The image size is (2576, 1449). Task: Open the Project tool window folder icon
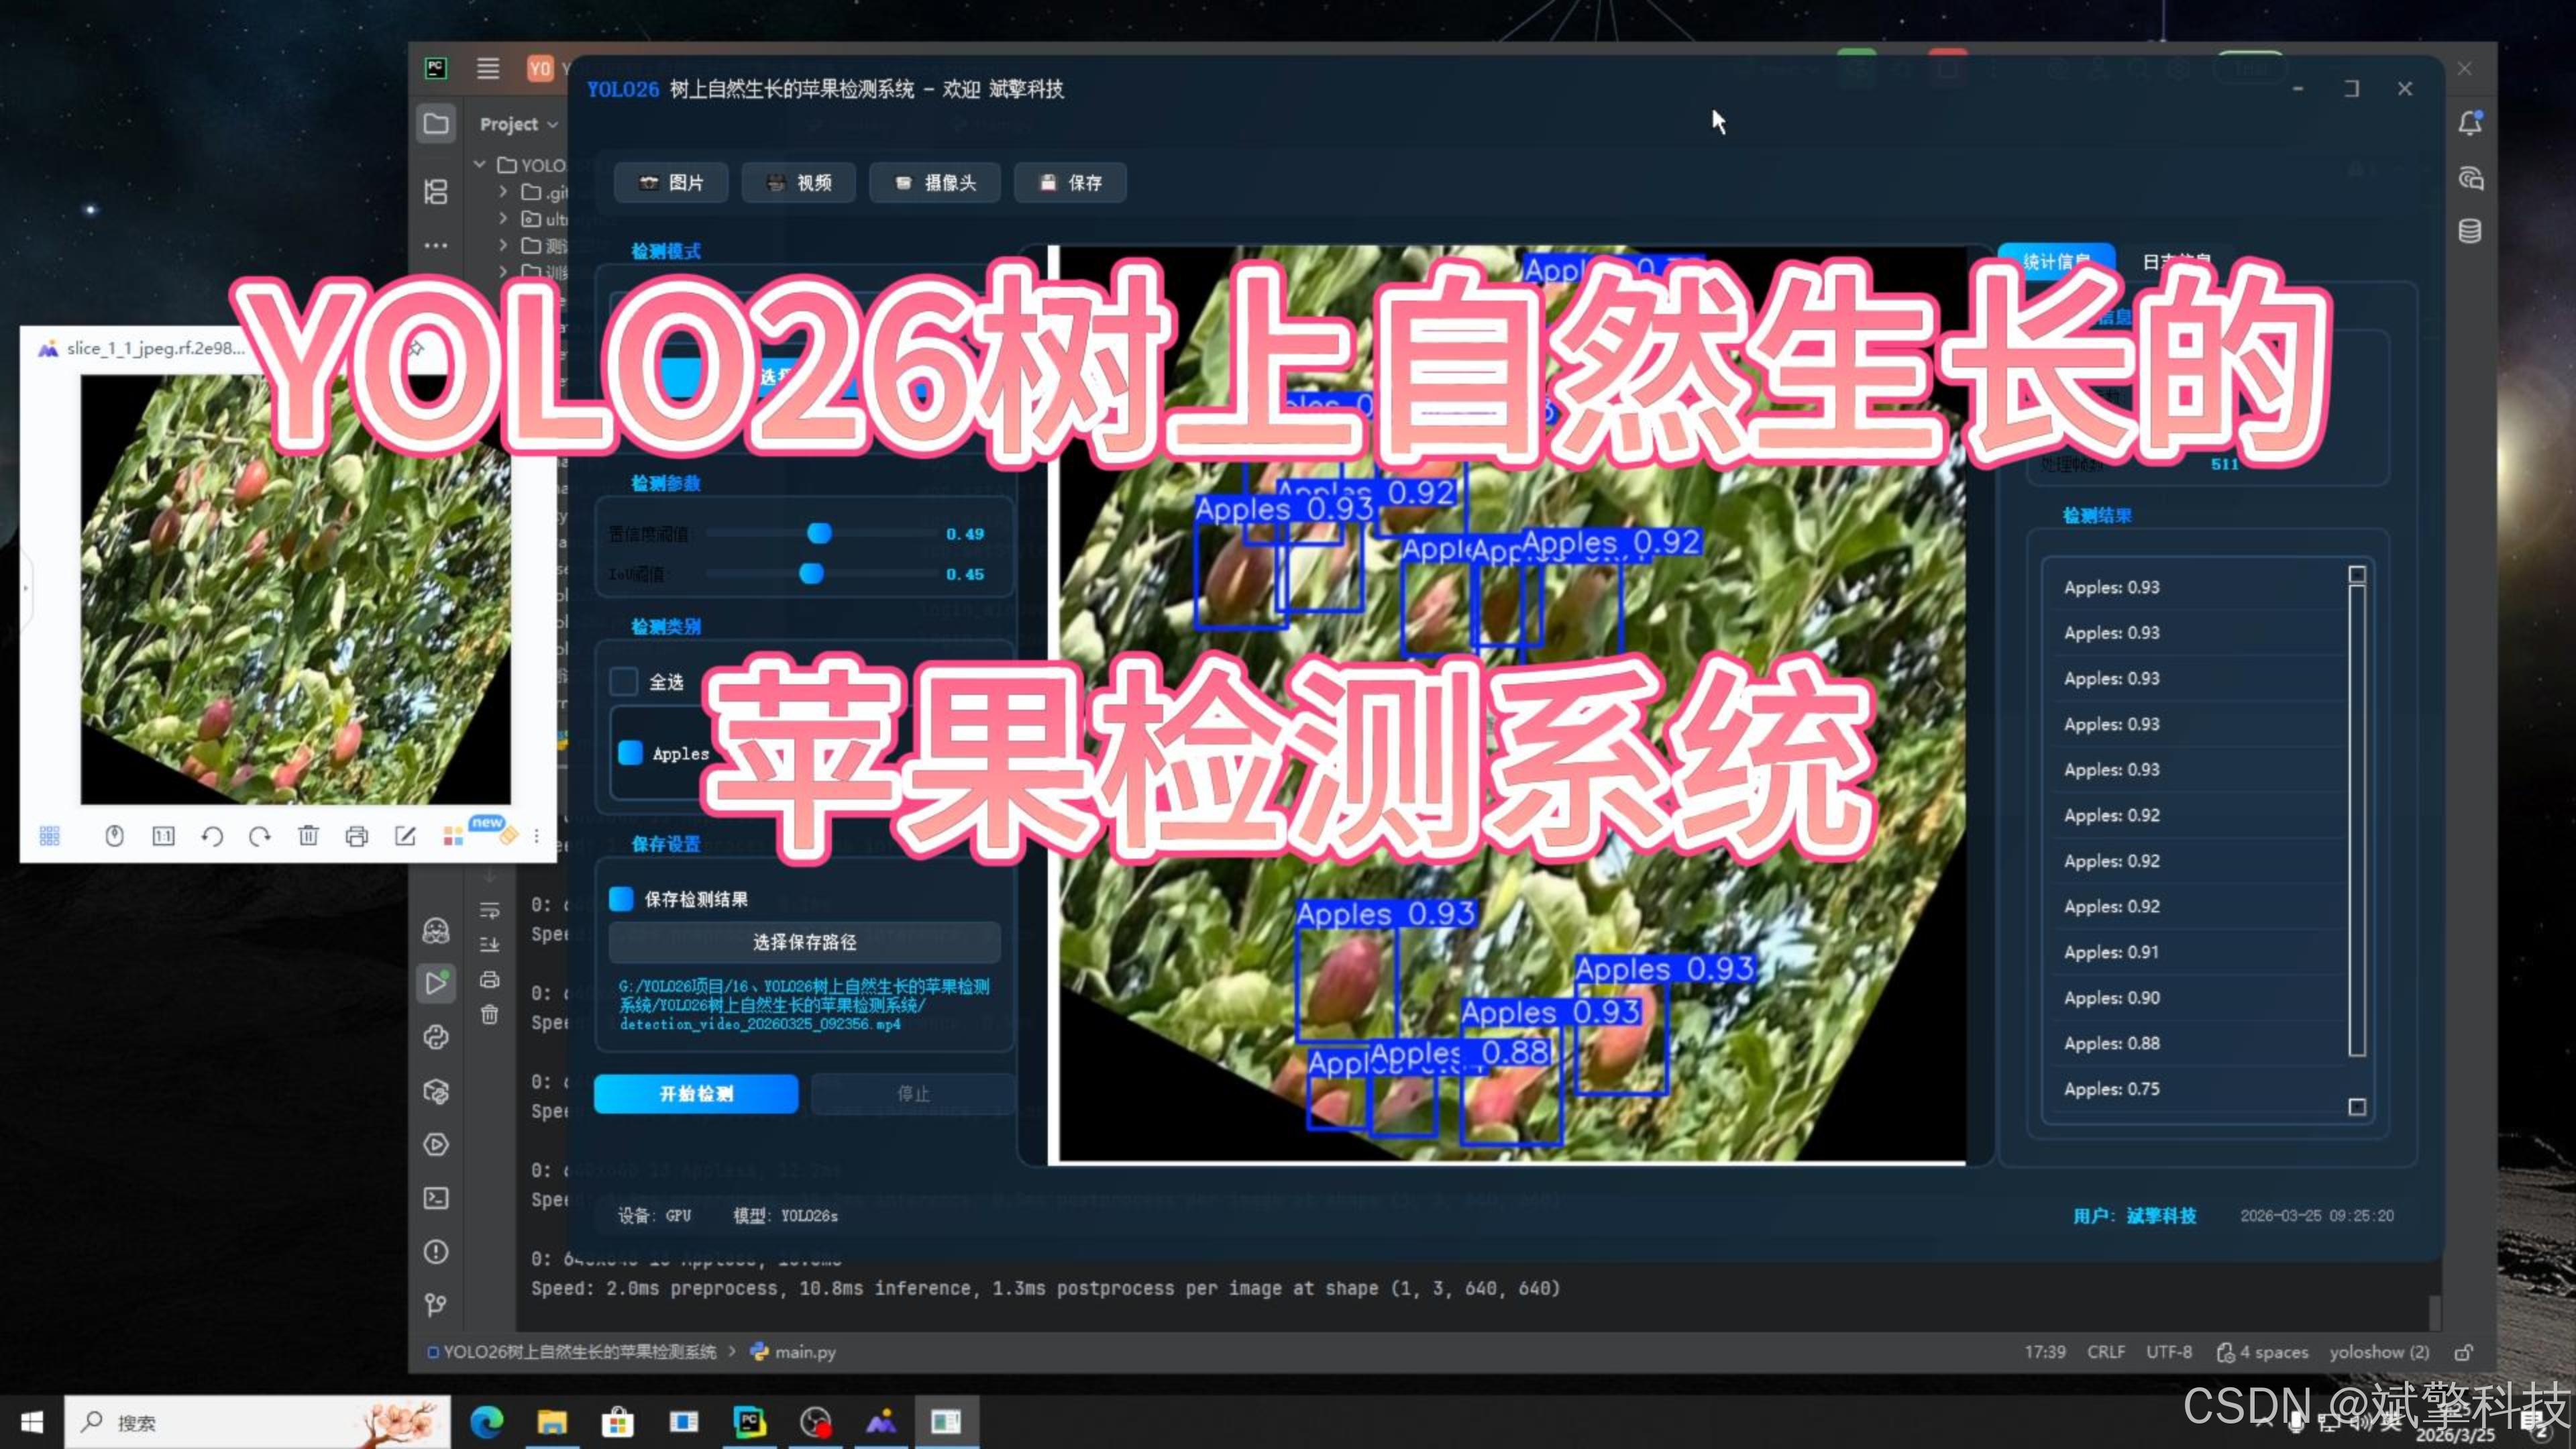point(436,124)
